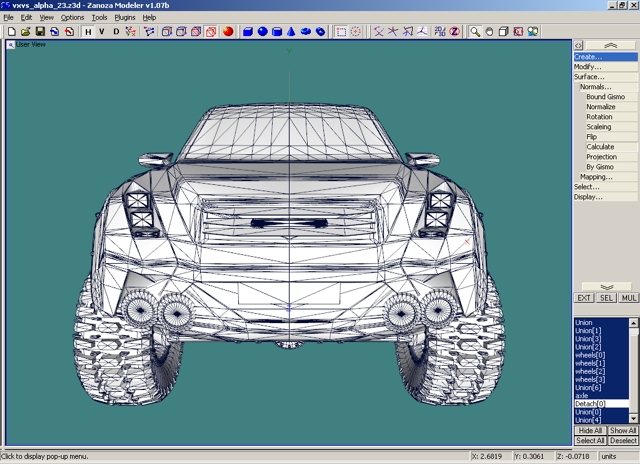Save the file with floppy disk icon
The width and height of the screenshot is (640, 464).
(x=39, y=31)
